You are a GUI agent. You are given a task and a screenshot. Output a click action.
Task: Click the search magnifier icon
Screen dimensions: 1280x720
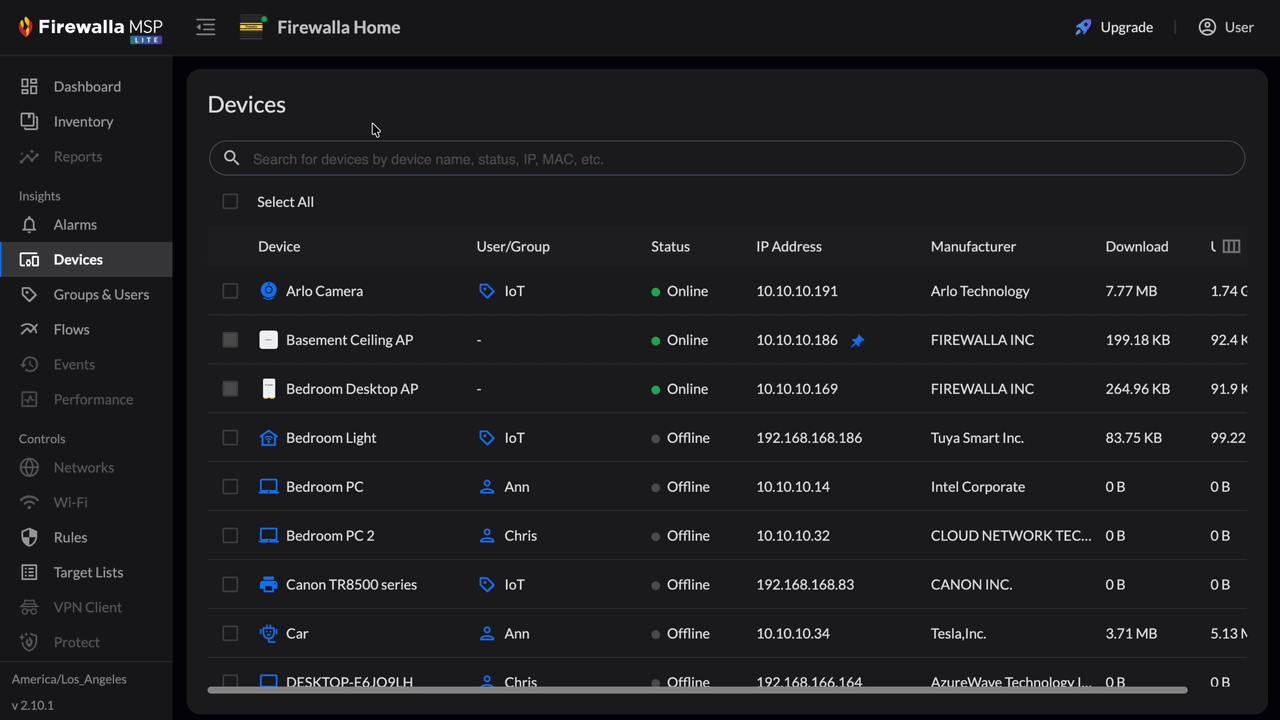click(x=232, y=158)
